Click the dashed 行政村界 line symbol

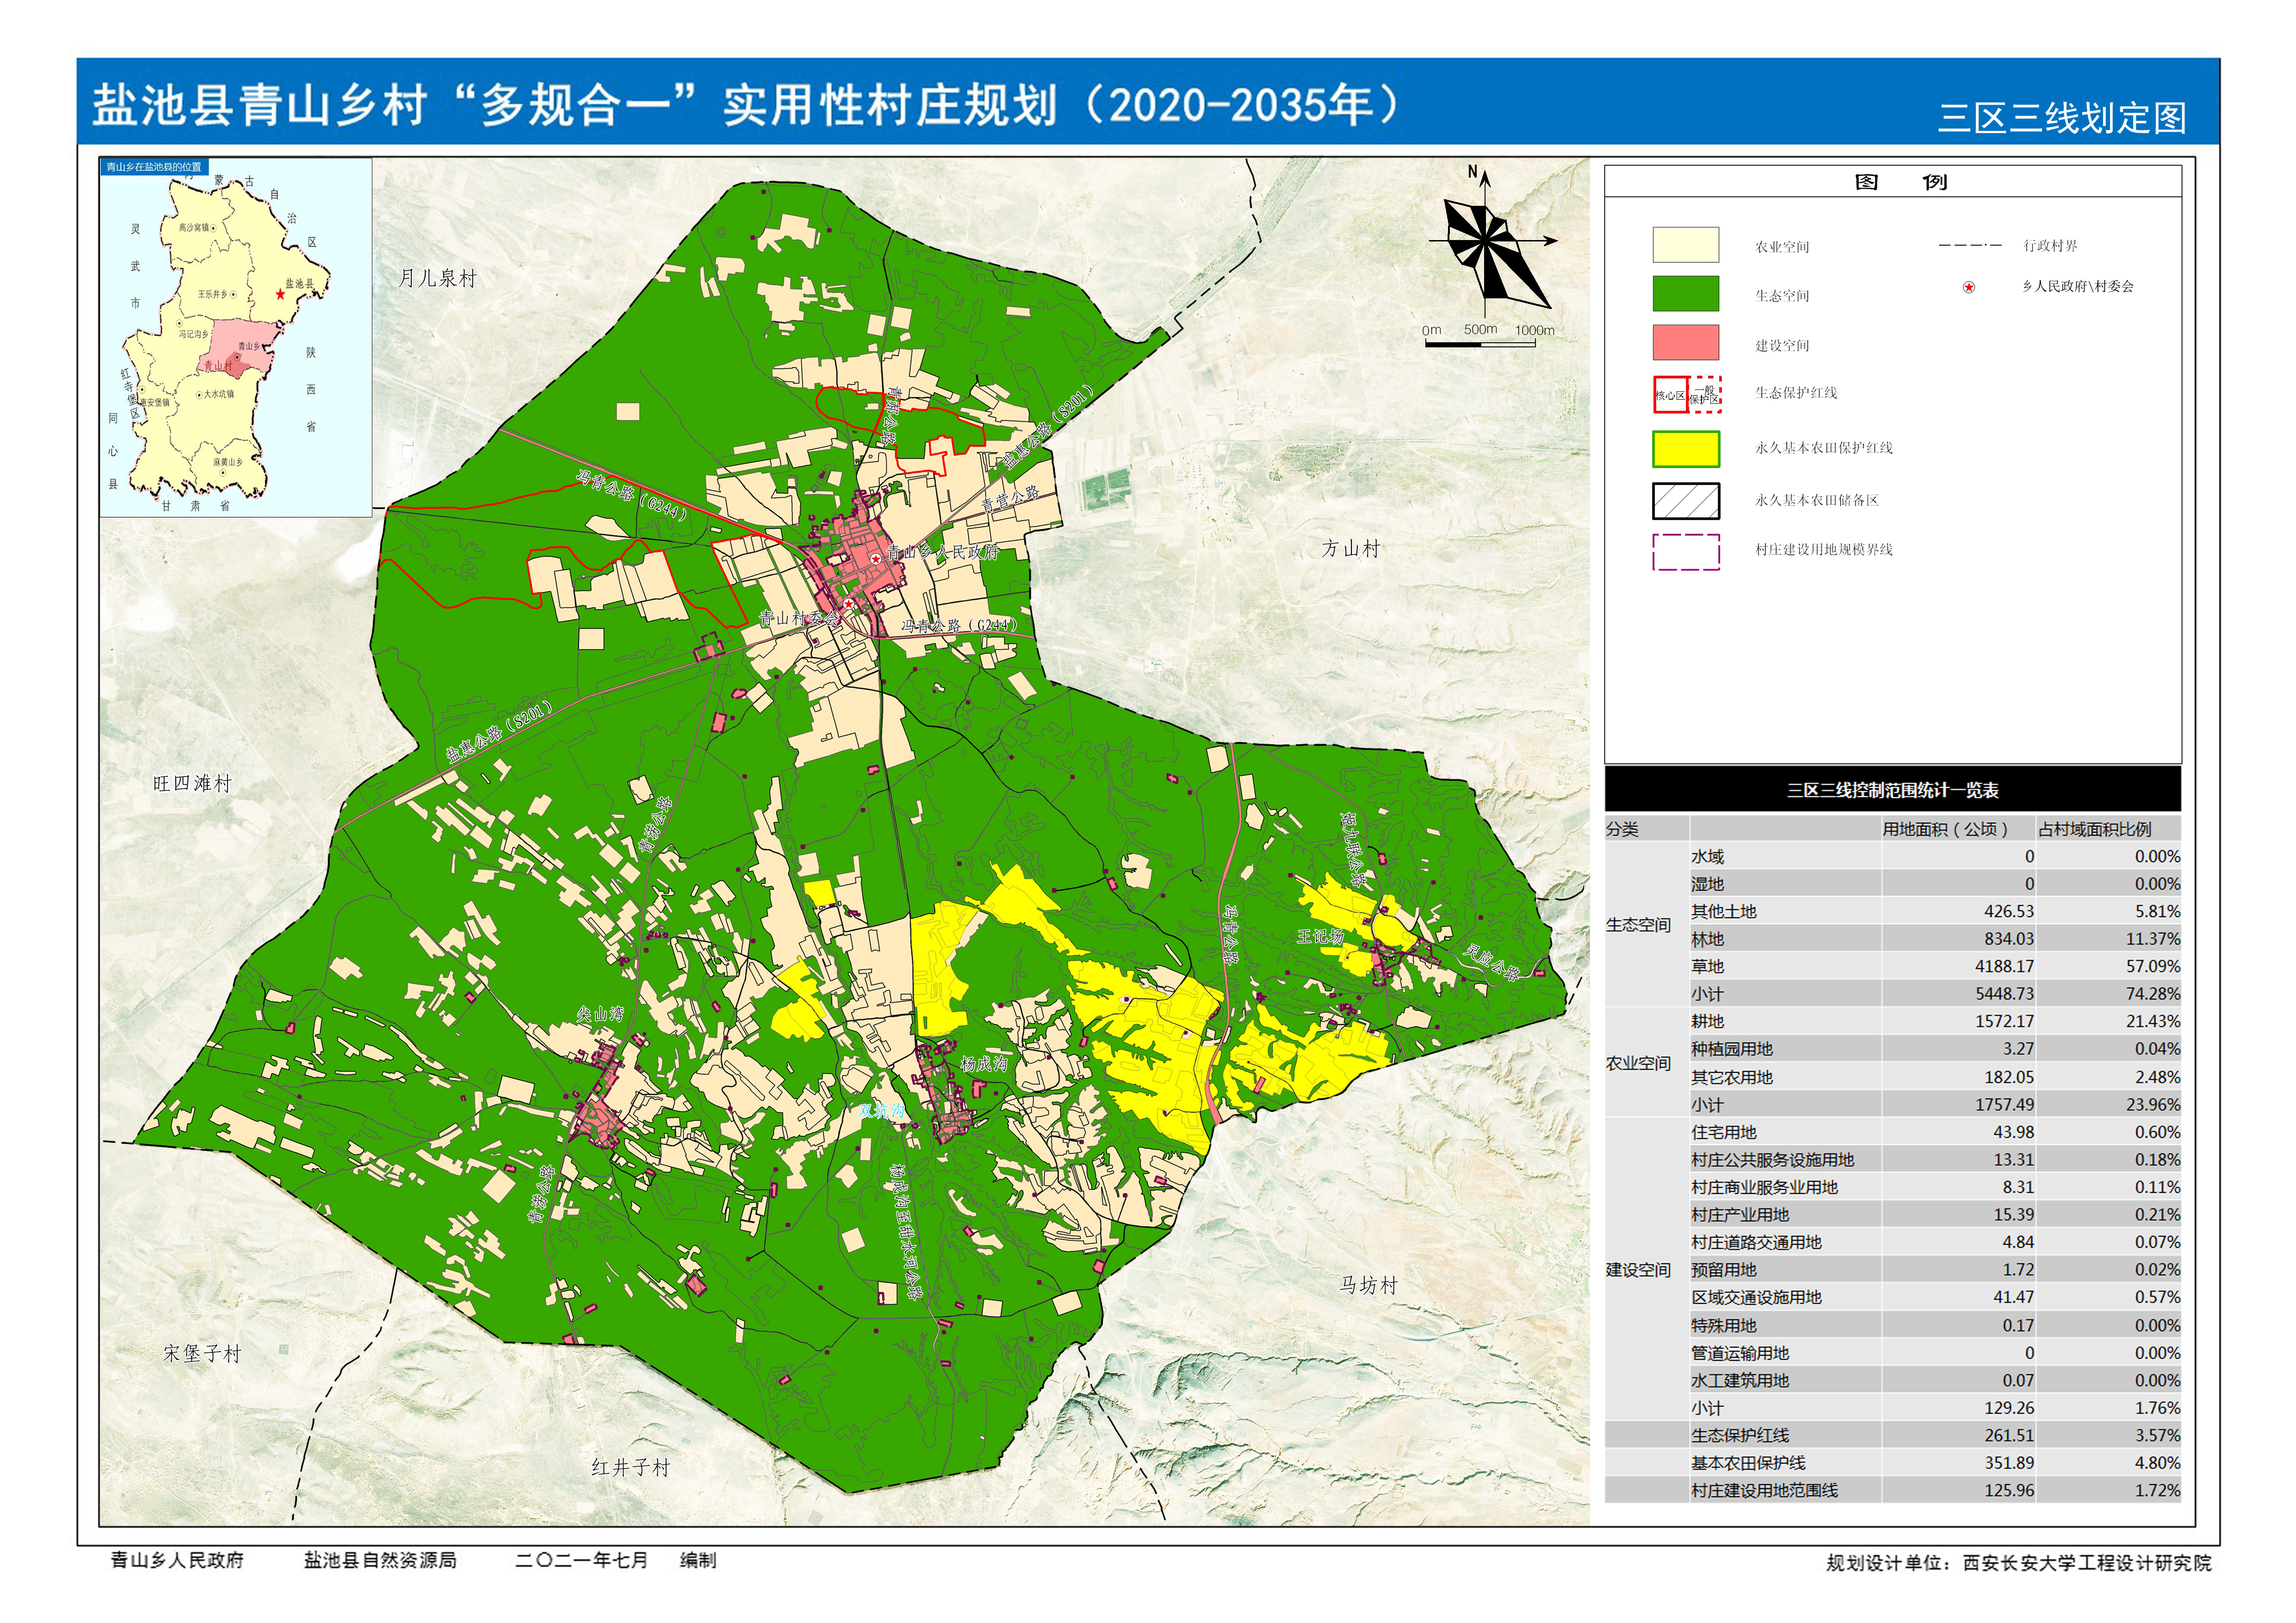1969,246
